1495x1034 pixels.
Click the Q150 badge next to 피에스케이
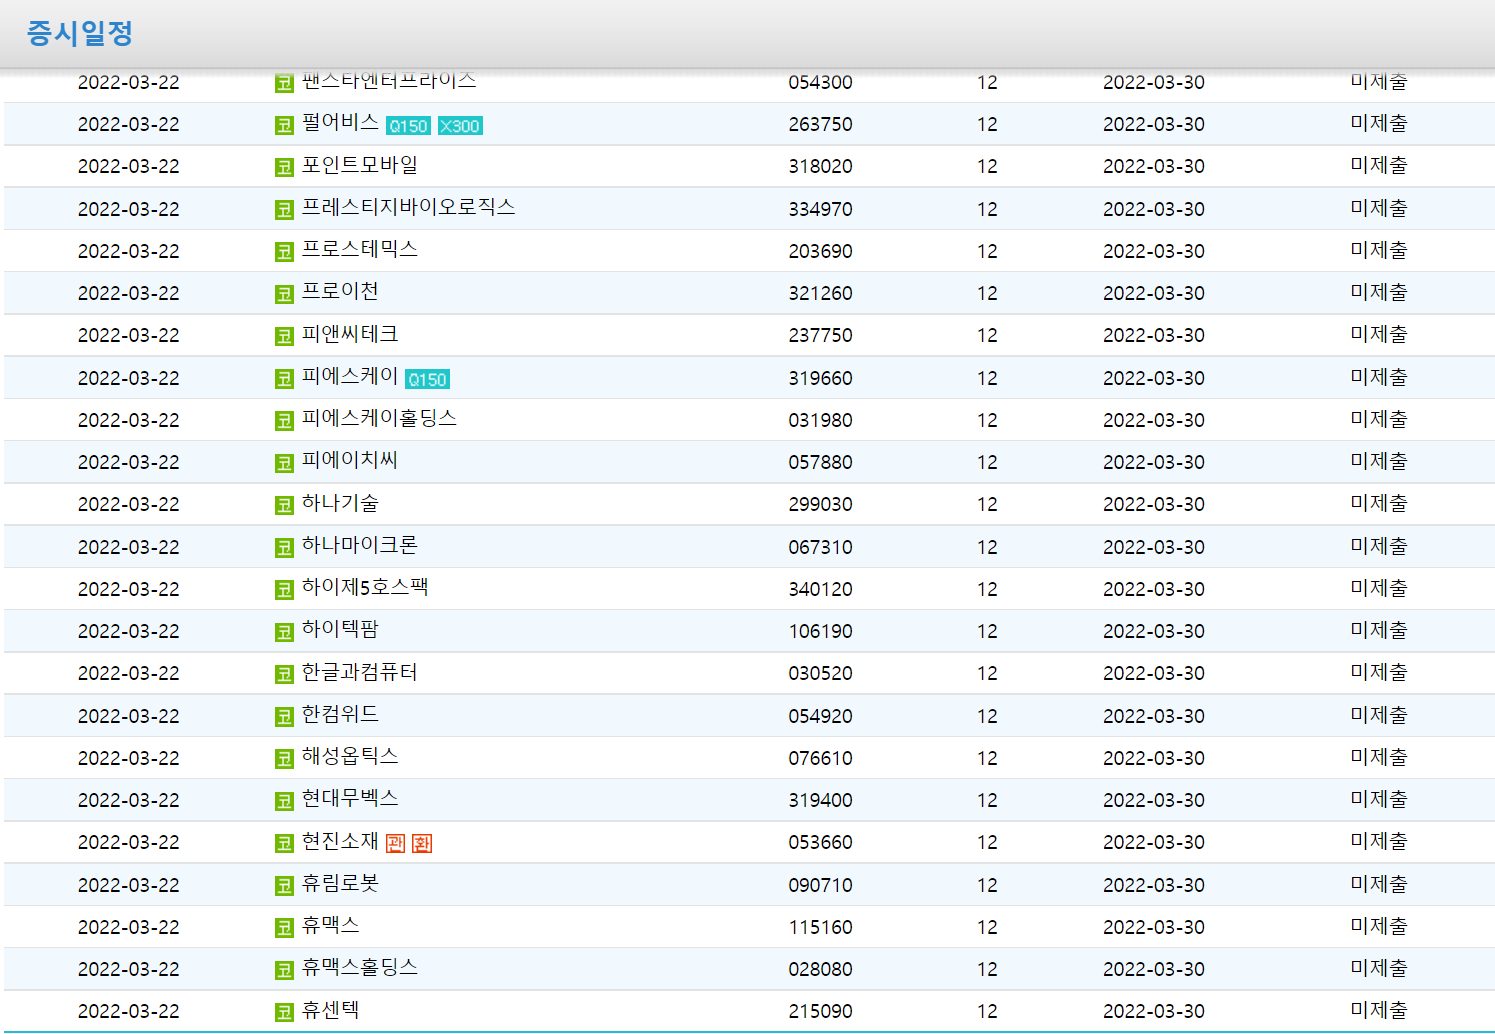427,379
